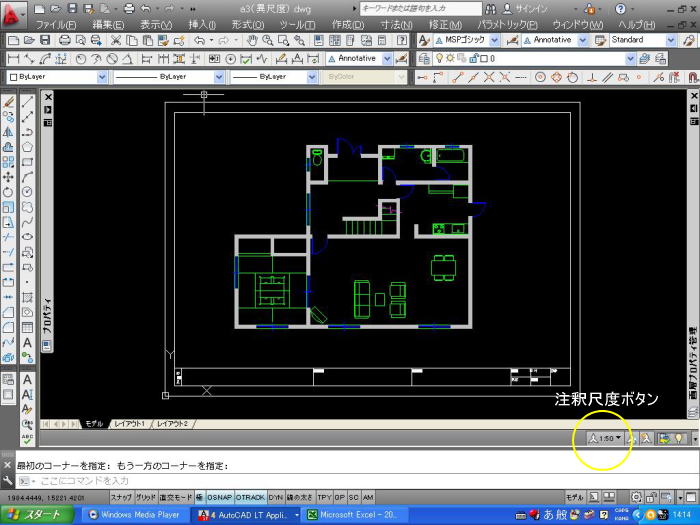
Task: Open the ファイル(F) menu
Action: [56, 25]
